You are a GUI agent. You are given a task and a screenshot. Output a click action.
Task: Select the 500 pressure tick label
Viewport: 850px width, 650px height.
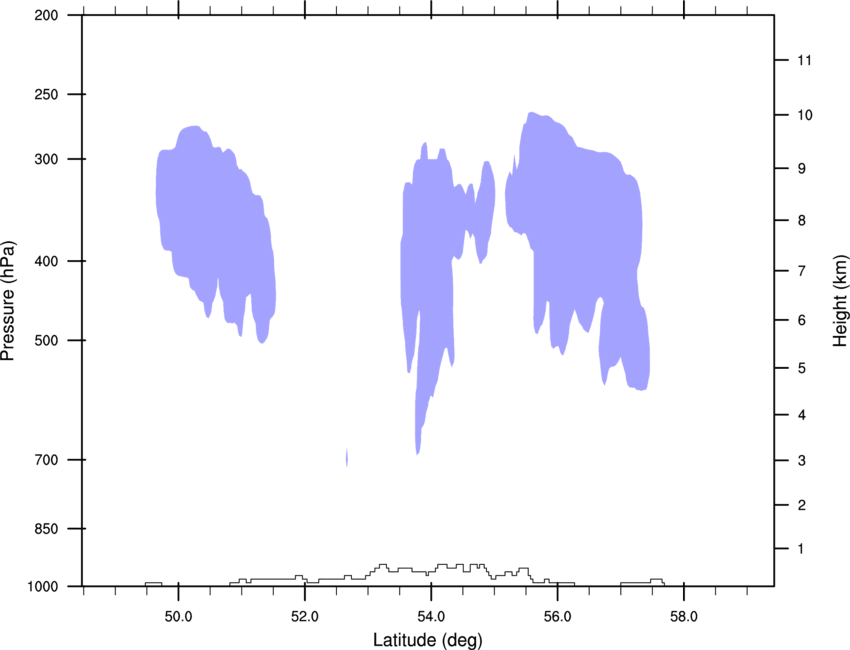tap(46, 340)
